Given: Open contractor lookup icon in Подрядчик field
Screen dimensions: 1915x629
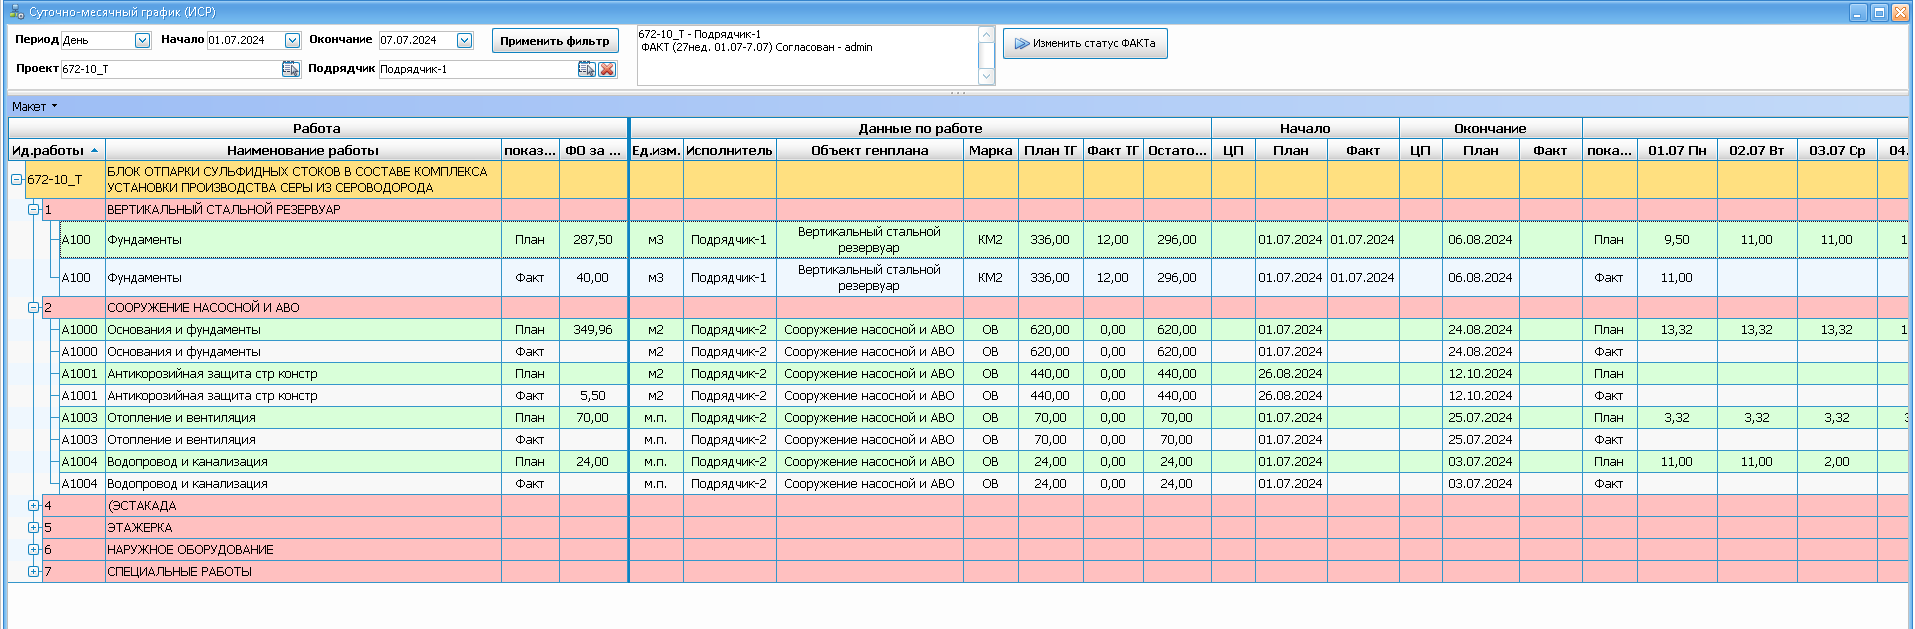Looking at the screenshot, I should point(587,69).
